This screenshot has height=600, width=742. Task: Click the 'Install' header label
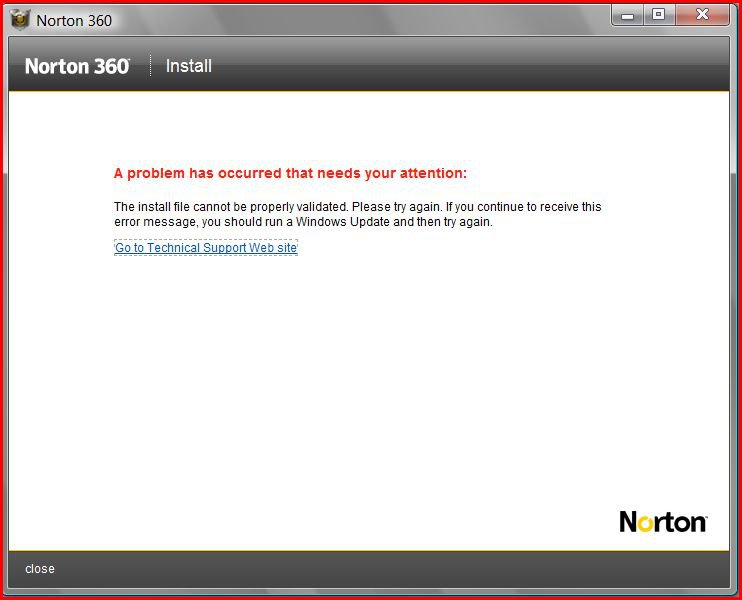(x=189, y=66)
